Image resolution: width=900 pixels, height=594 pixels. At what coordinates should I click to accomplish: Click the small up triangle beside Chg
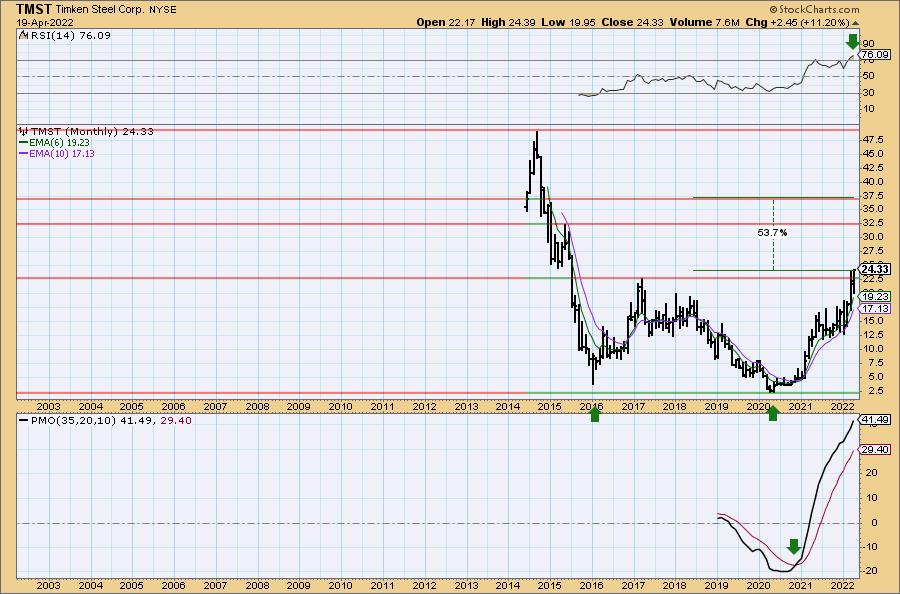[855, 23]
